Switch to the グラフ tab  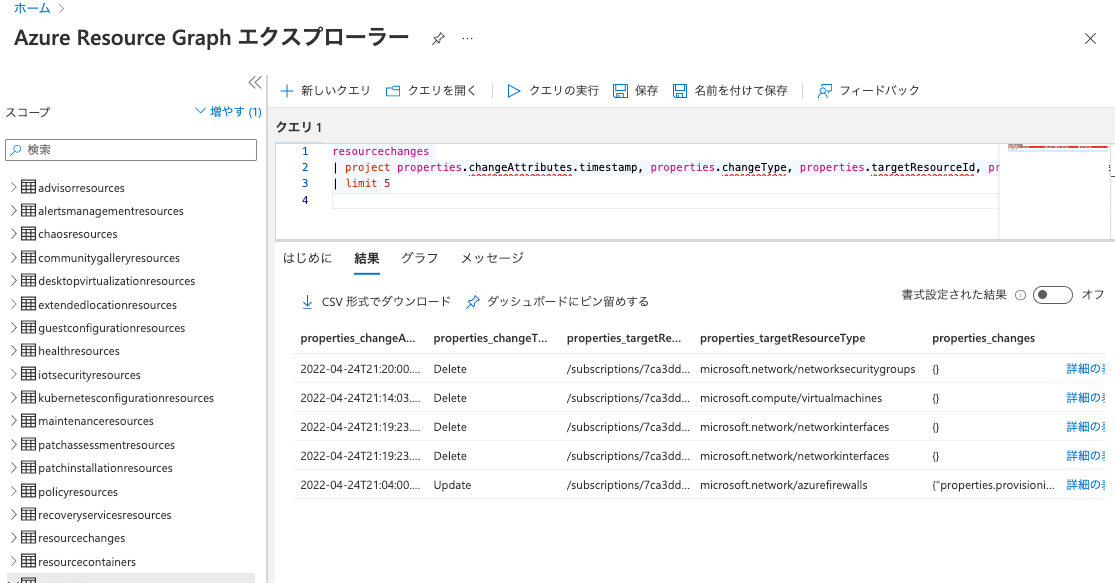pyautogui.click(x=420, y=258)
